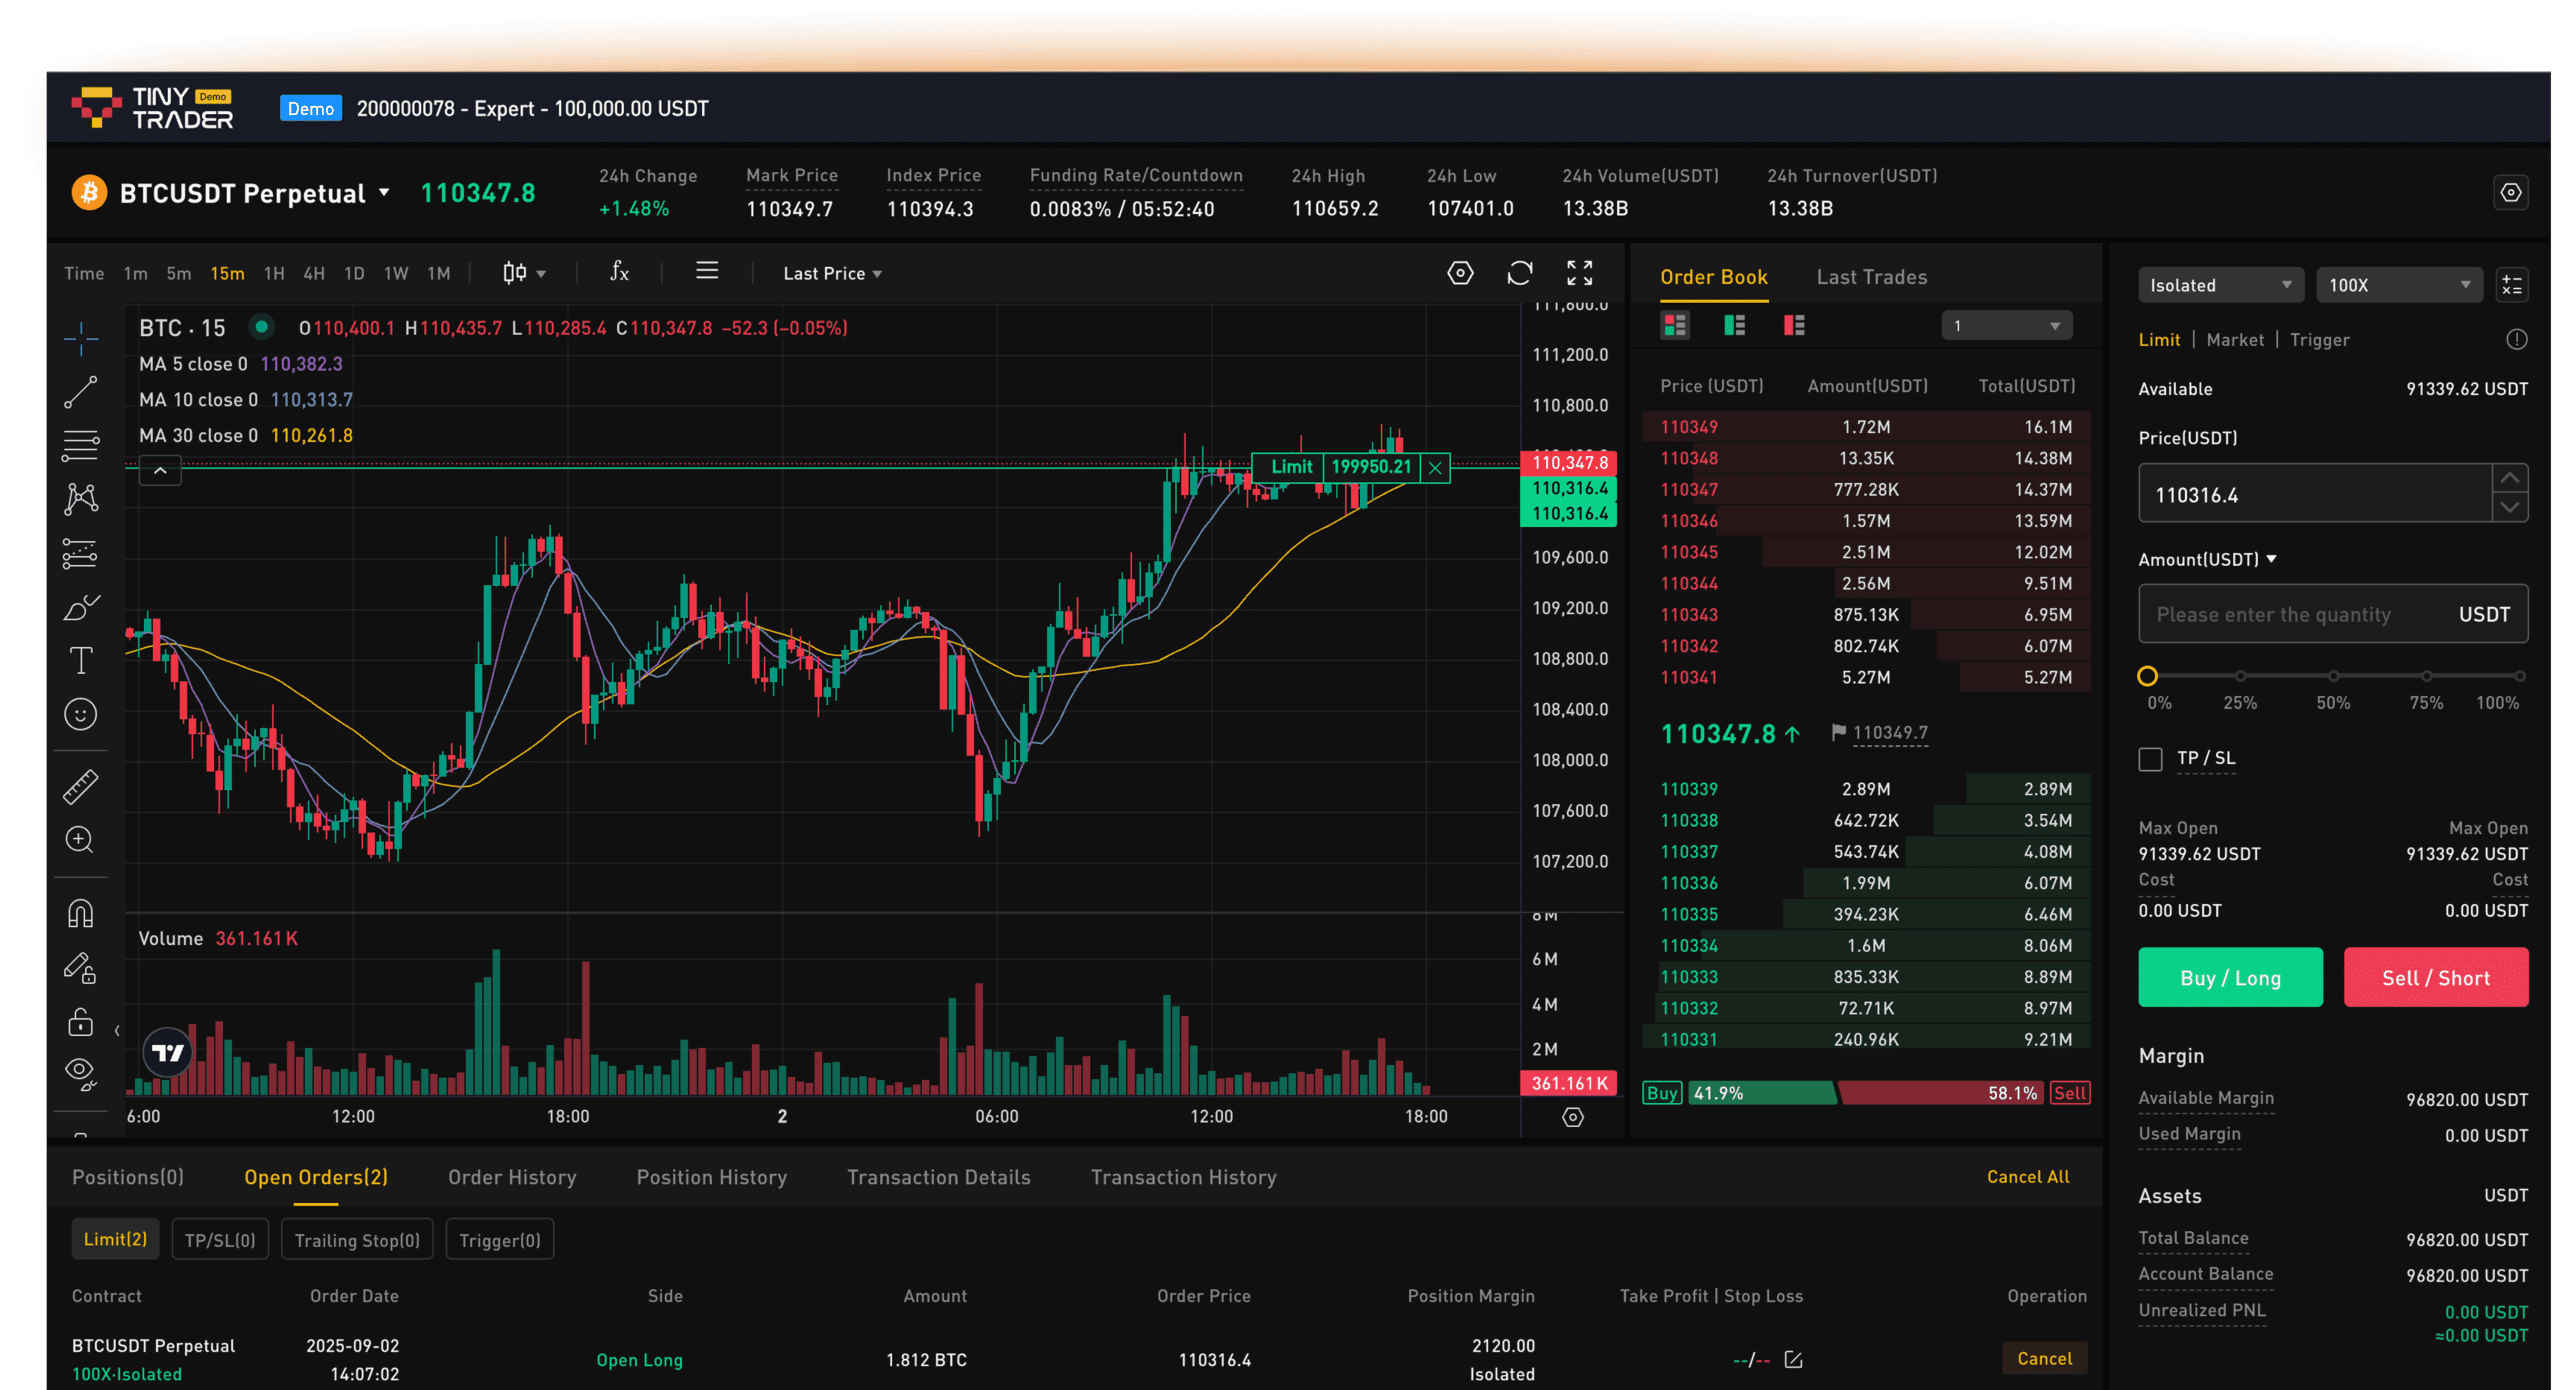Select the brush drawing tool
The image size is (2560, 1390).
click(x=81, y=607)
